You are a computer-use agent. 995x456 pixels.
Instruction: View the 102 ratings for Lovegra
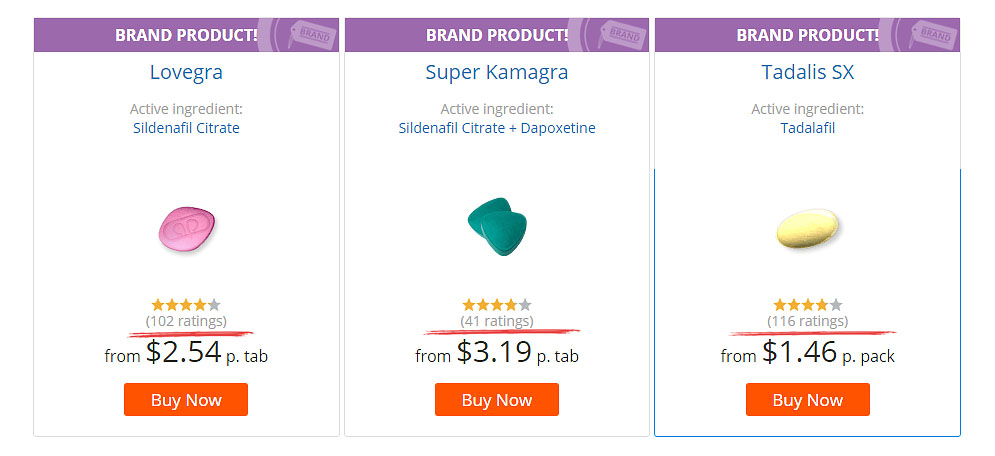(x=186, y=321)
